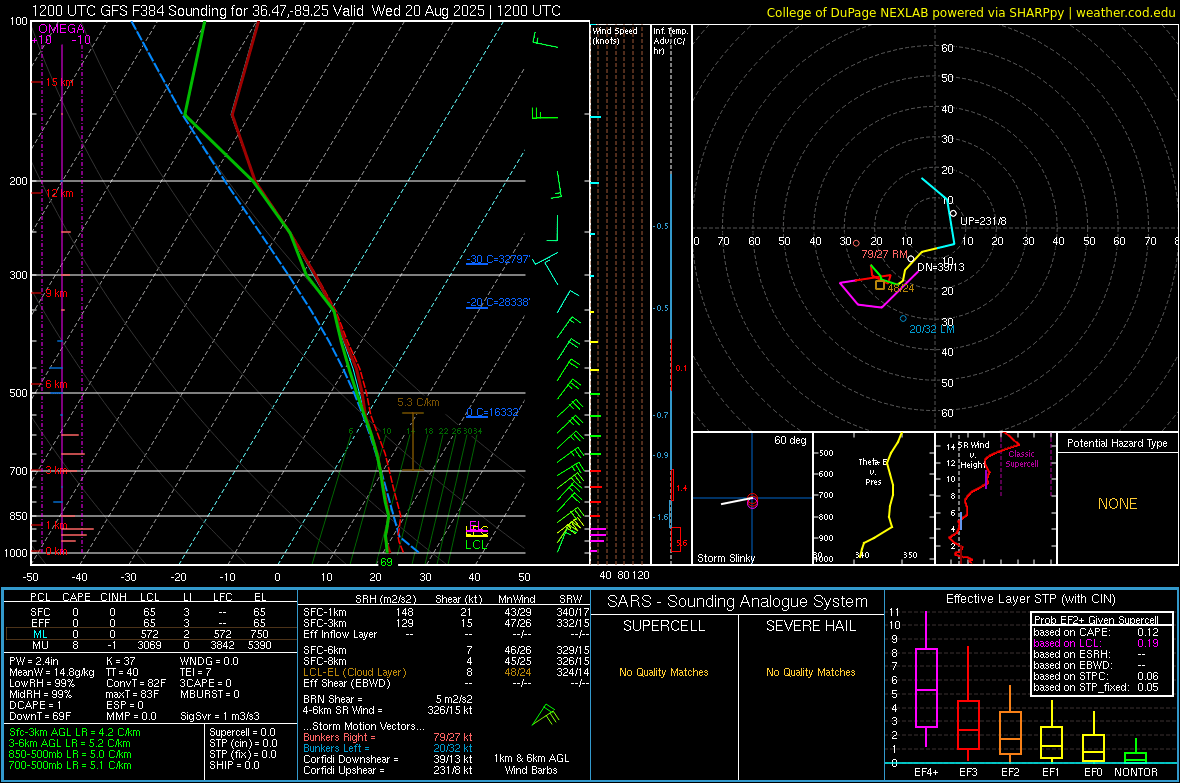Screen dimensions: 1180x783
Task: Click No Quality Matches under SEVERE HAIL
Action: tap(810, 672)
